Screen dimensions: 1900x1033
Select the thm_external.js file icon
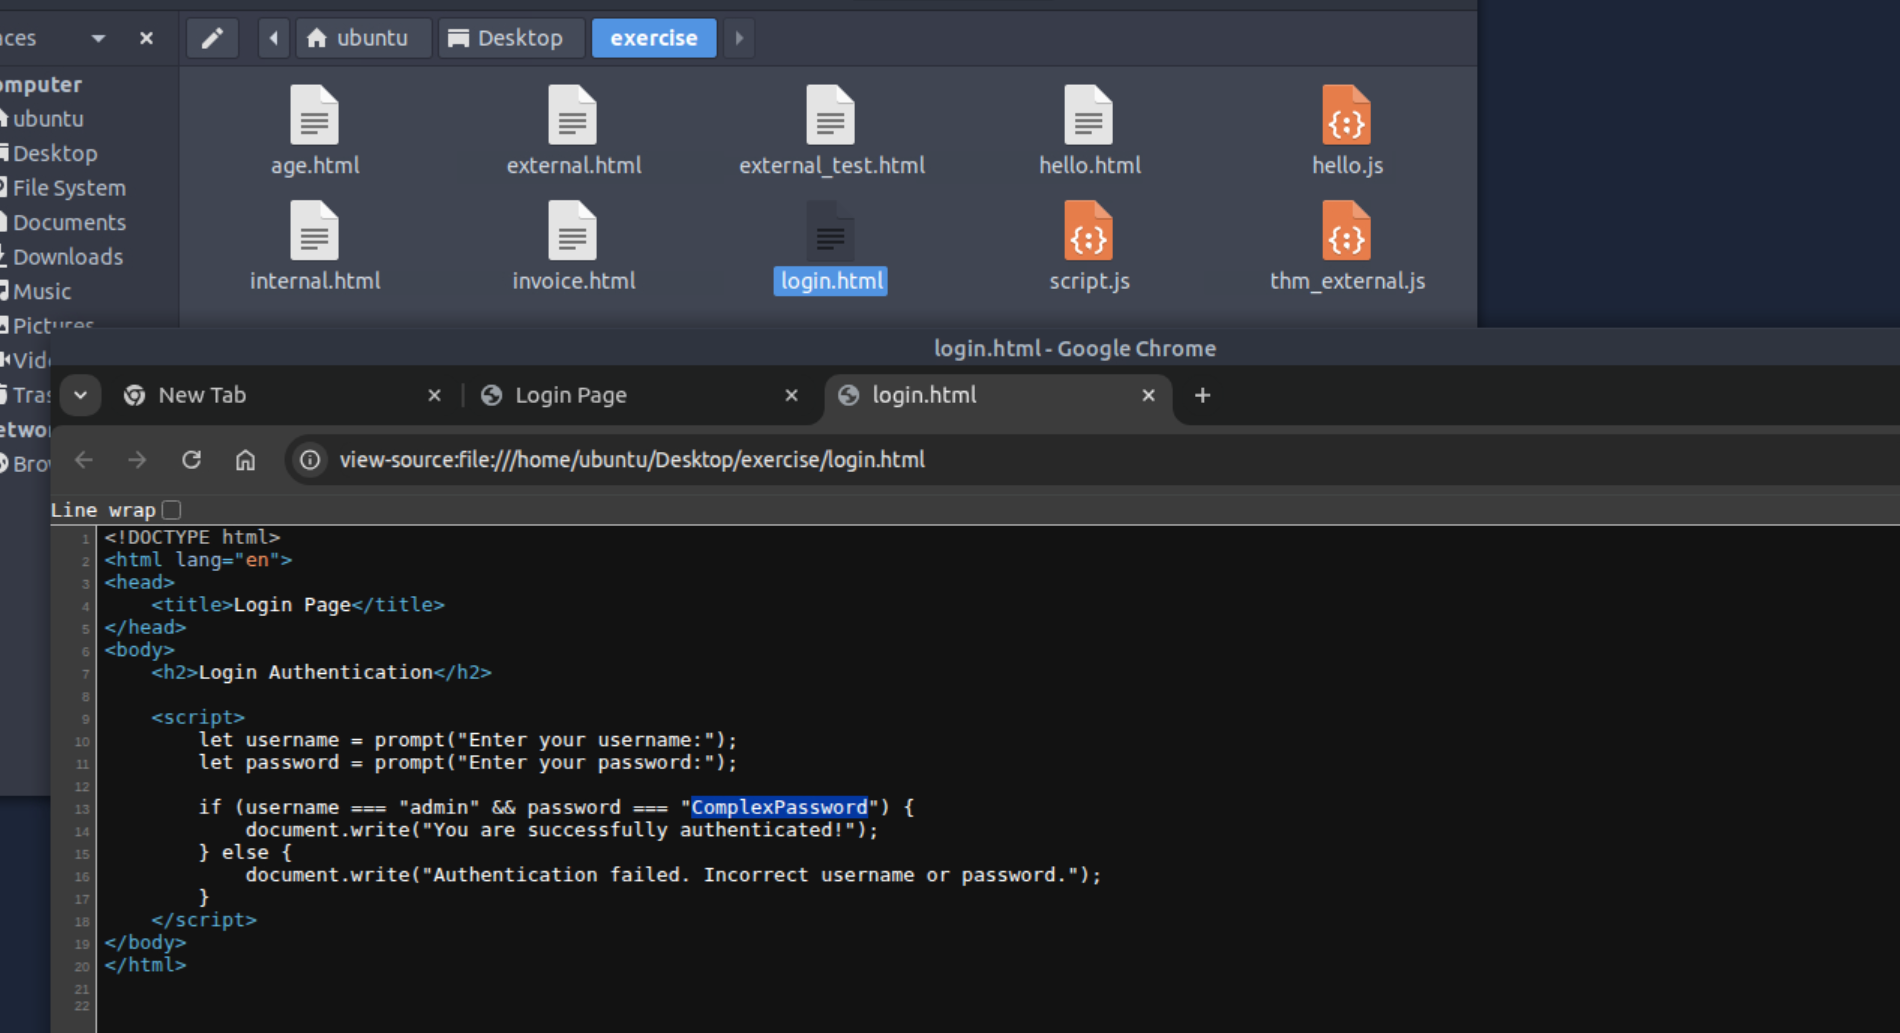[x=1346, y=231]
